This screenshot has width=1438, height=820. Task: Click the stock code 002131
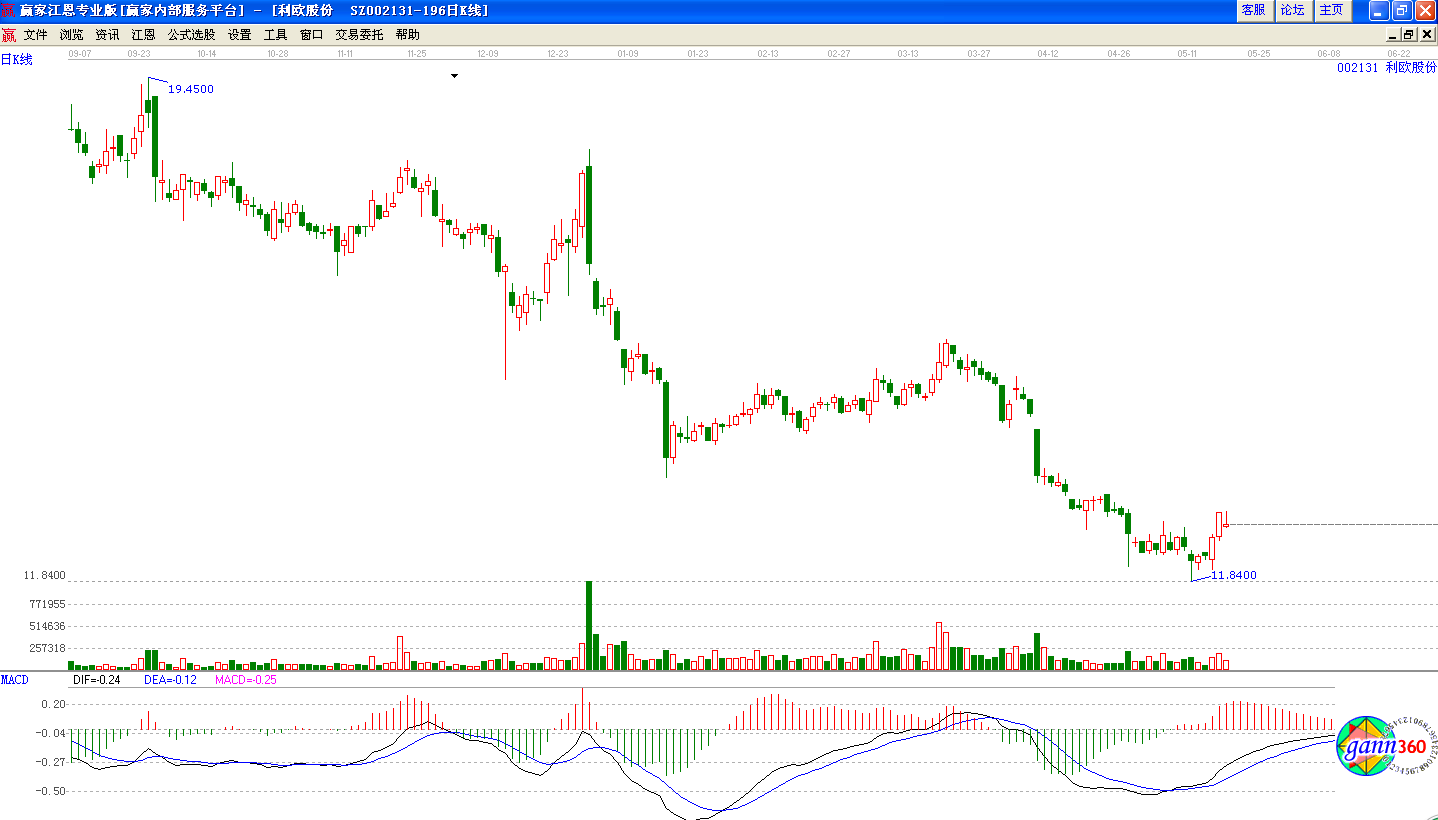1358,68
